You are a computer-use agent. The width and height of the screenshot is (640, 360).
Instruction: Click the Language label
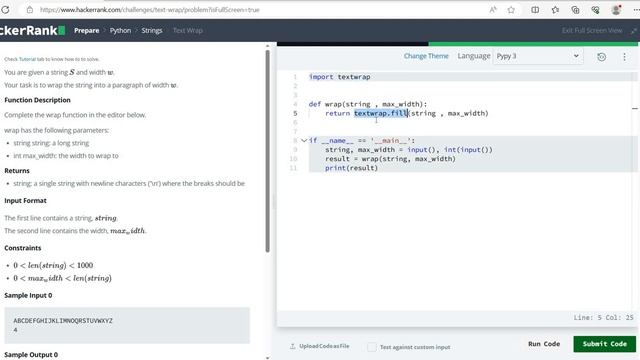pos(473,56)
